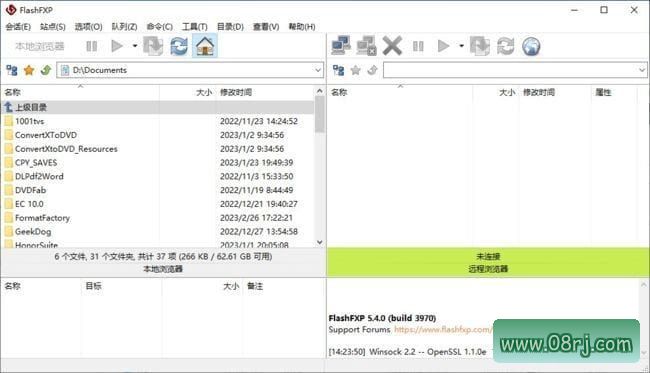Select the 上级目录 parent directory row
Screen dimensions: 650x373
click(158, 107)
